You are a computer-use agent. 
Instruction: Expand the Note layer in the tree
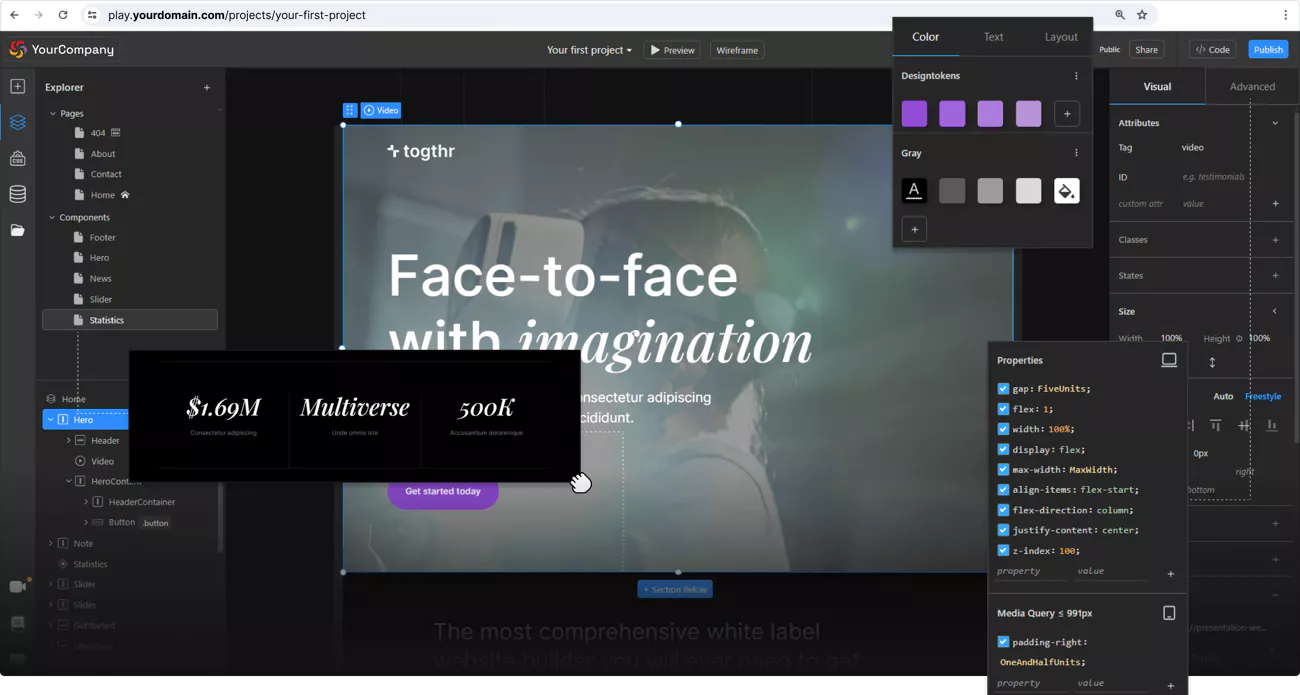point(49,543)
